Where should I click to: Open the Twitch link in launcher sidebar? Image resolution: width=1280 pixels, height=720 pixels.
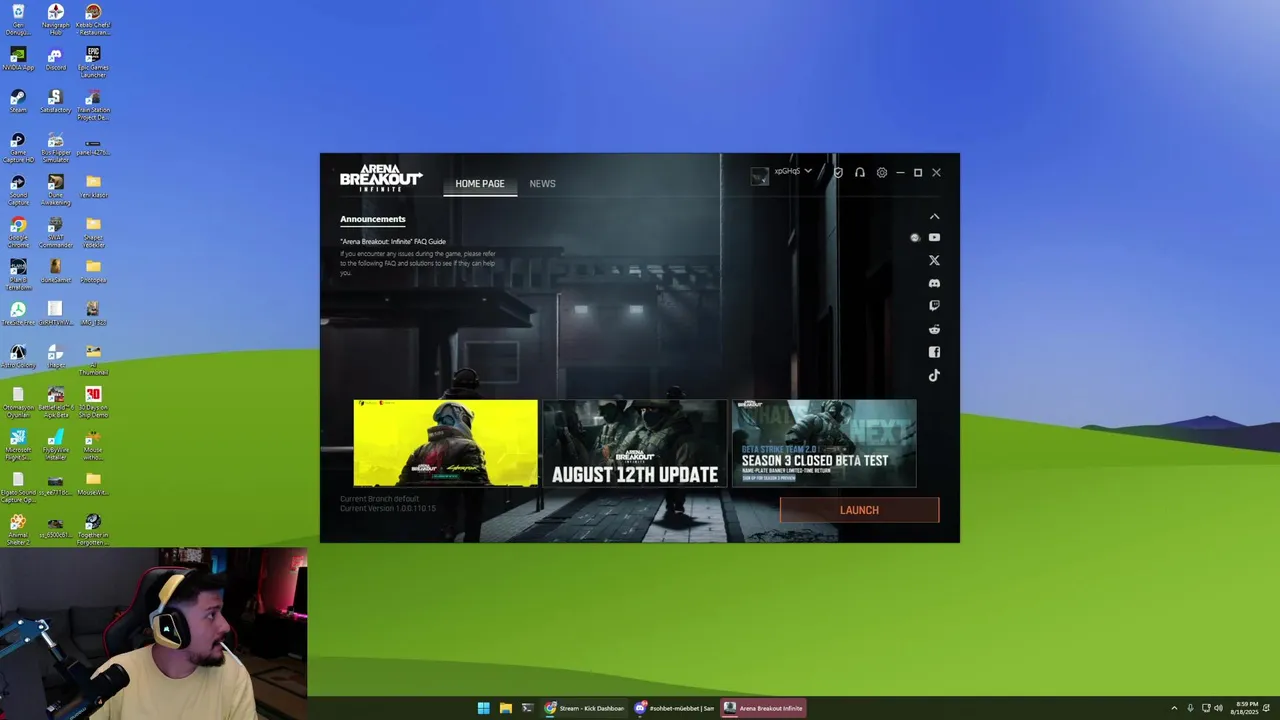(934, 306)
